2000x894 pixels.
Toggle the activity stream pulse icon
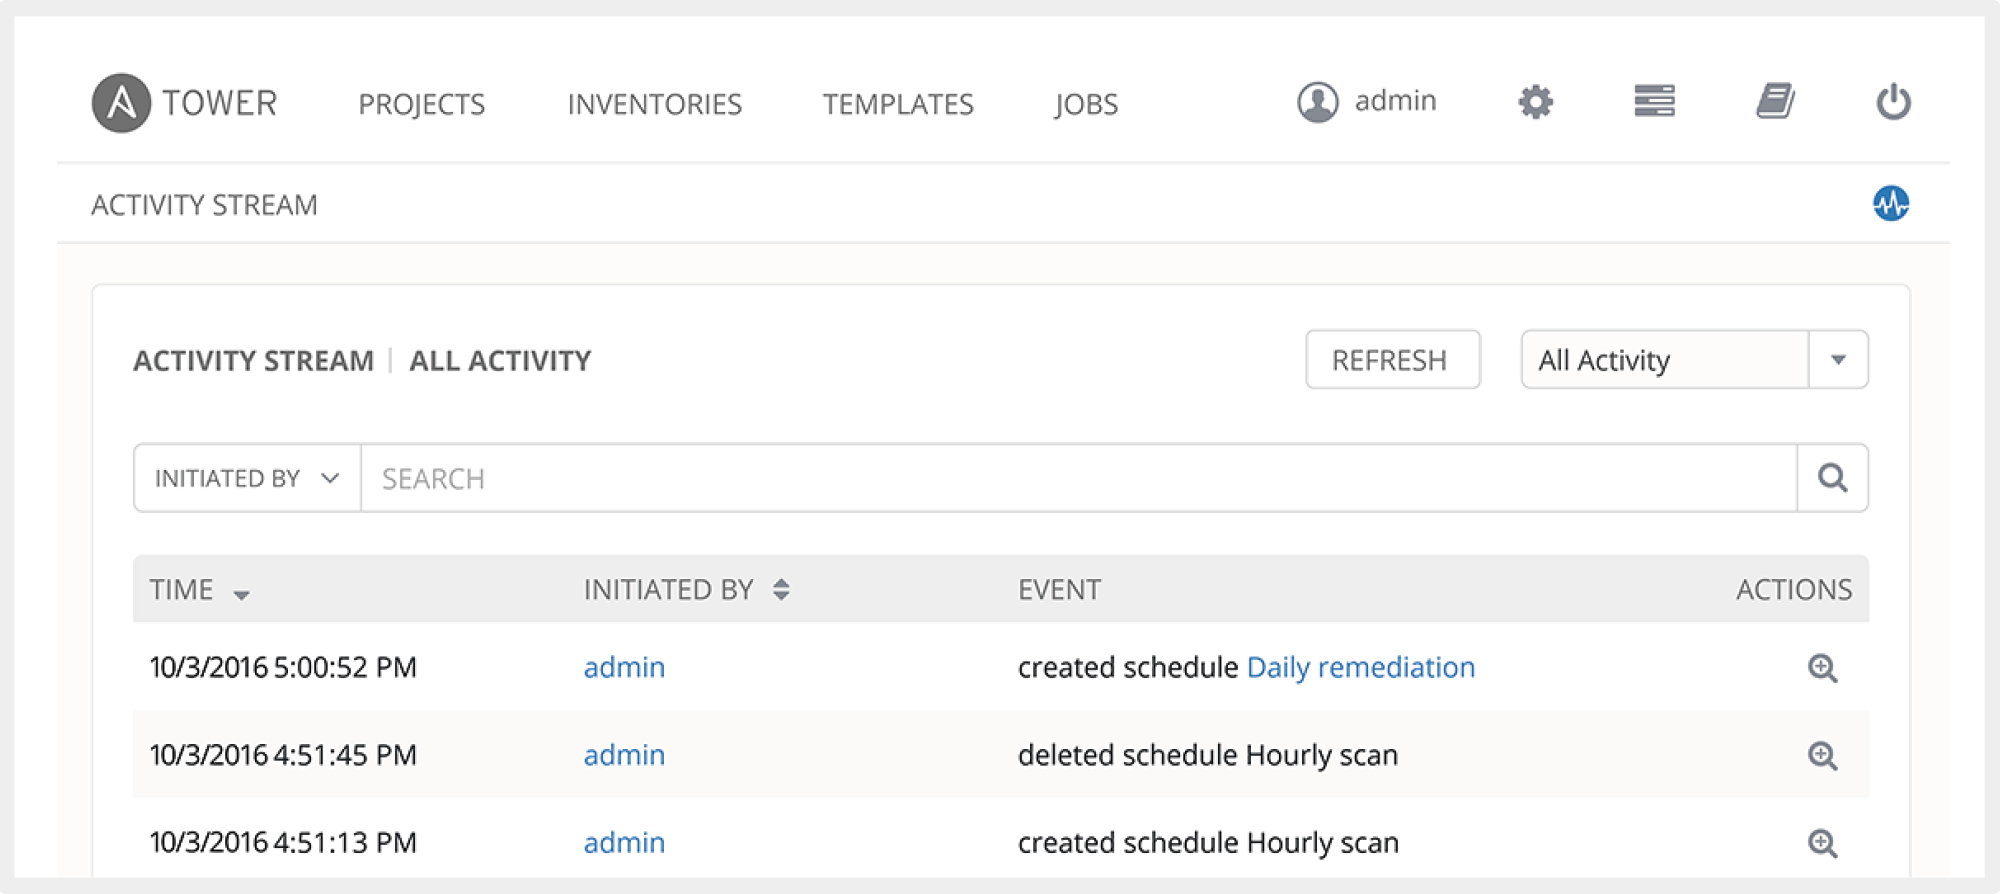1890,204
